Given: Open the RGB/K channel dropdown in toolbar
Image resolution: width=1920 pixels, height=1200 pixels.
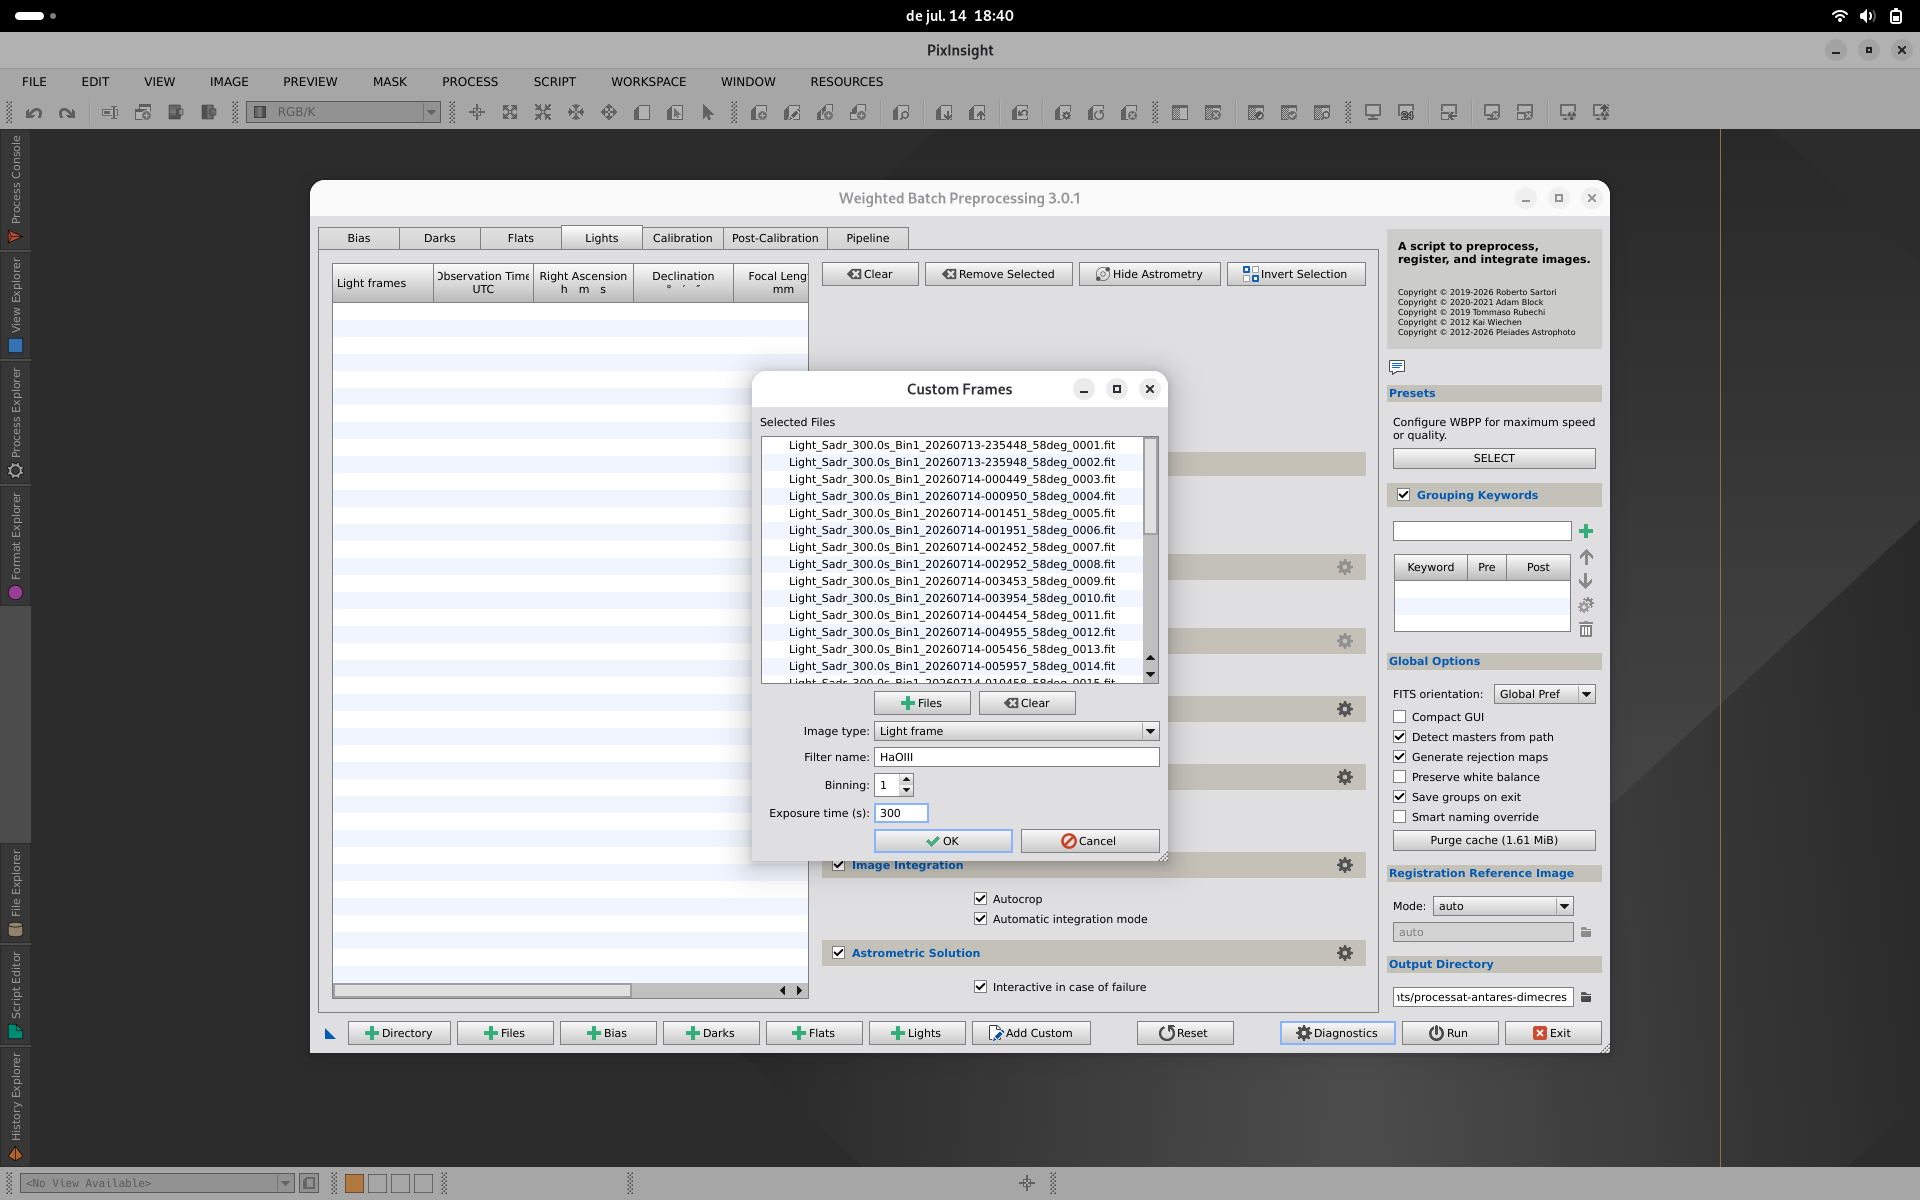Looking at the screenshot, I should pyautogui.click(x=345, y=112).
